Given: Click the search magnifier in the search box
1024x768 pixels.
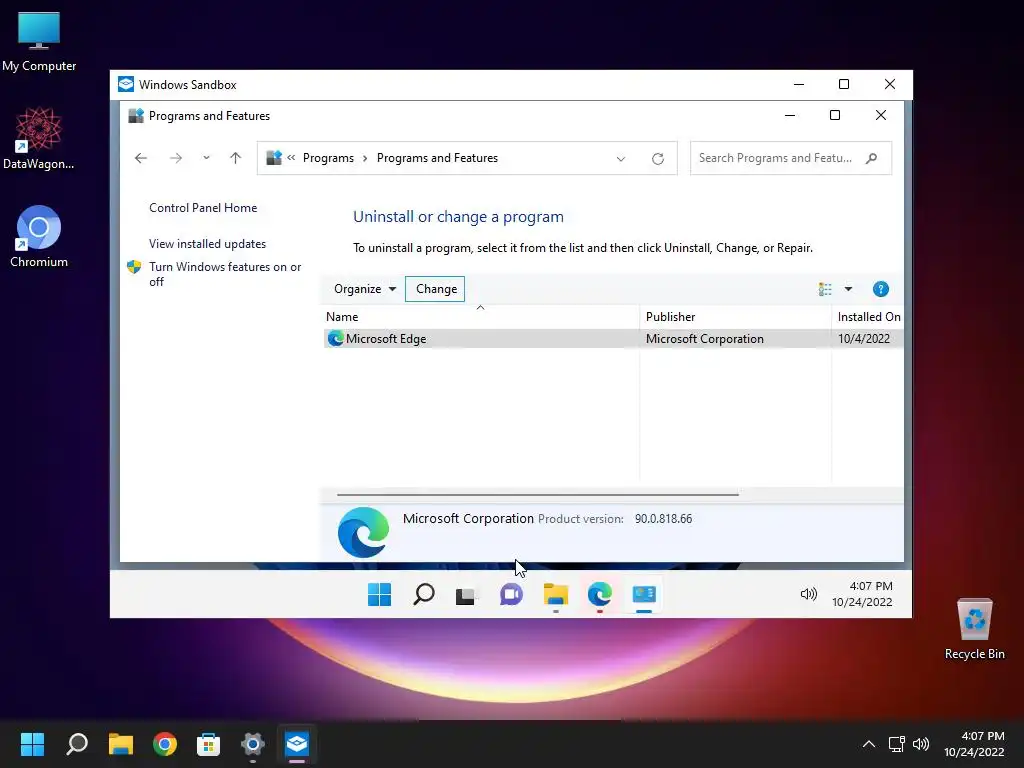Looking at the screenshot, I should coord(871,158).
